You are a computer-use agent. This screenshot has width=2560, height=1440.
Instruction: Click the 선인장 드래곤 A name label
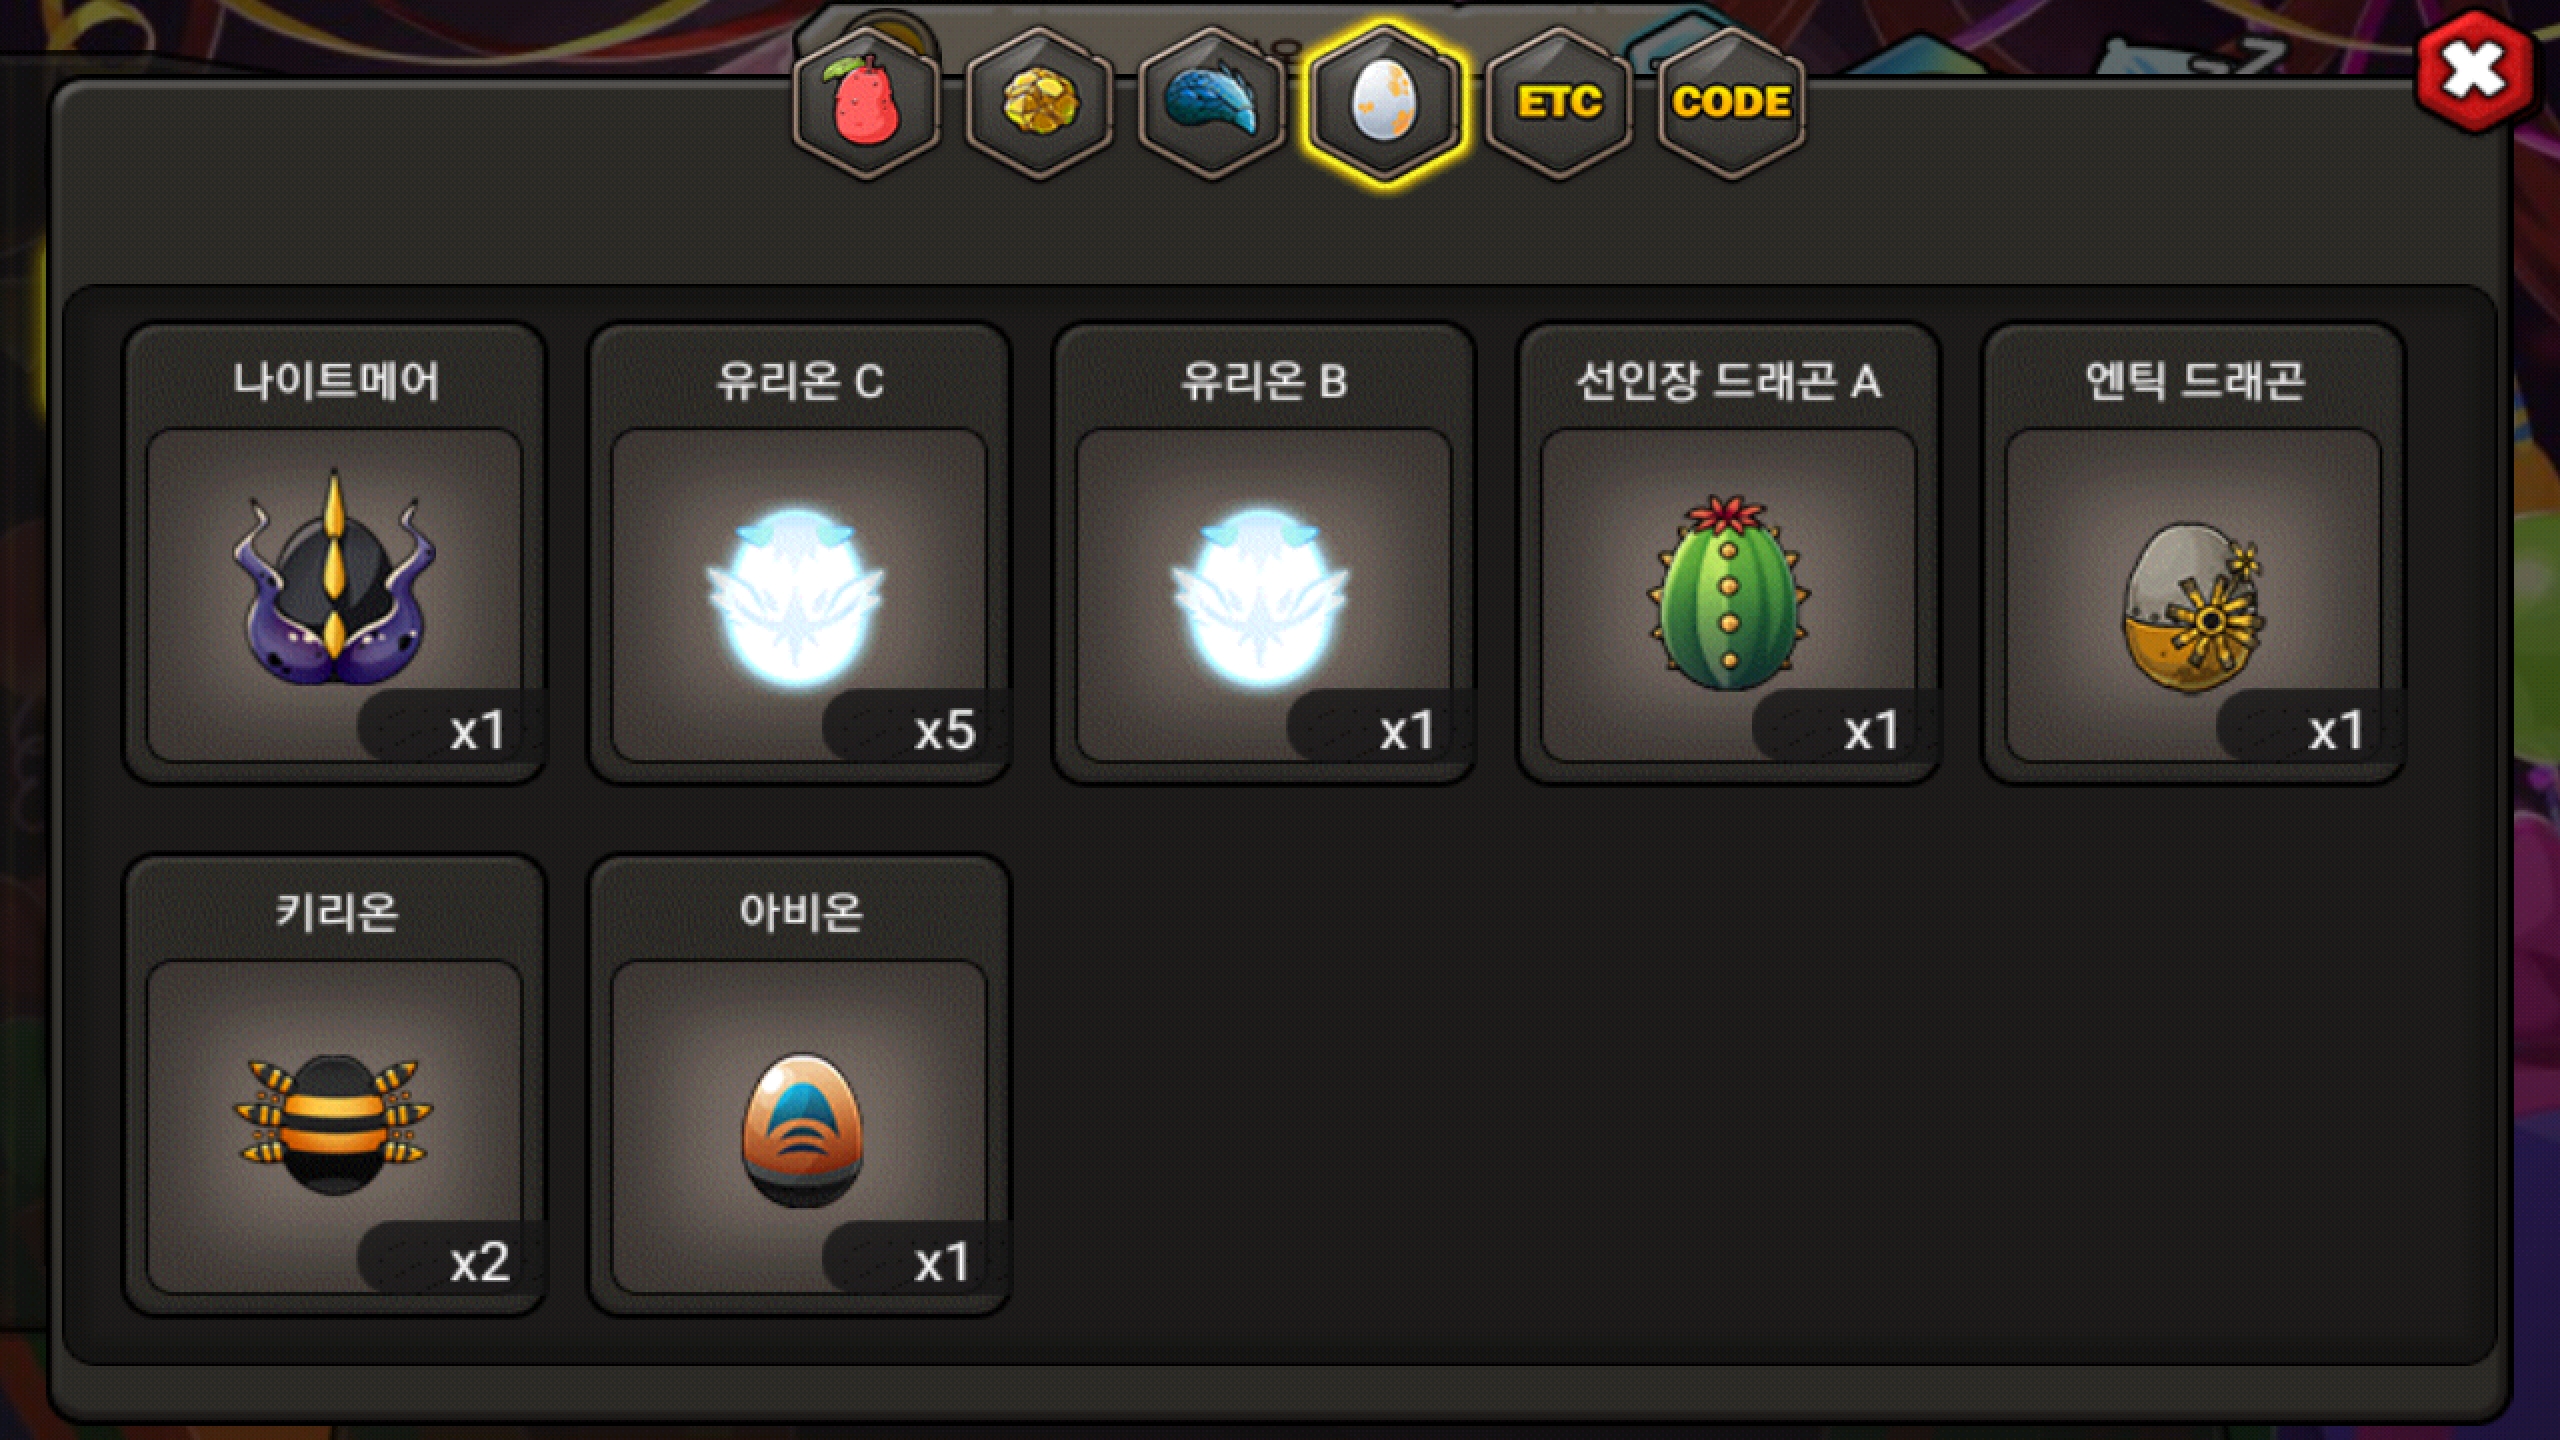point(1728,381)
